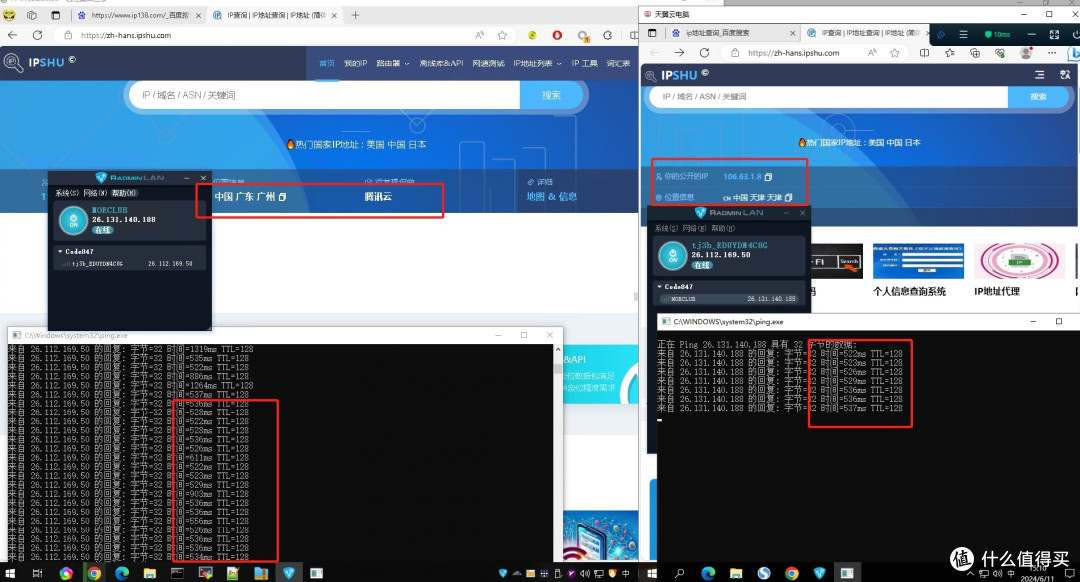Bookmark page with star in left browser
The image size is (1080, 582).
[x=502, y=35]
